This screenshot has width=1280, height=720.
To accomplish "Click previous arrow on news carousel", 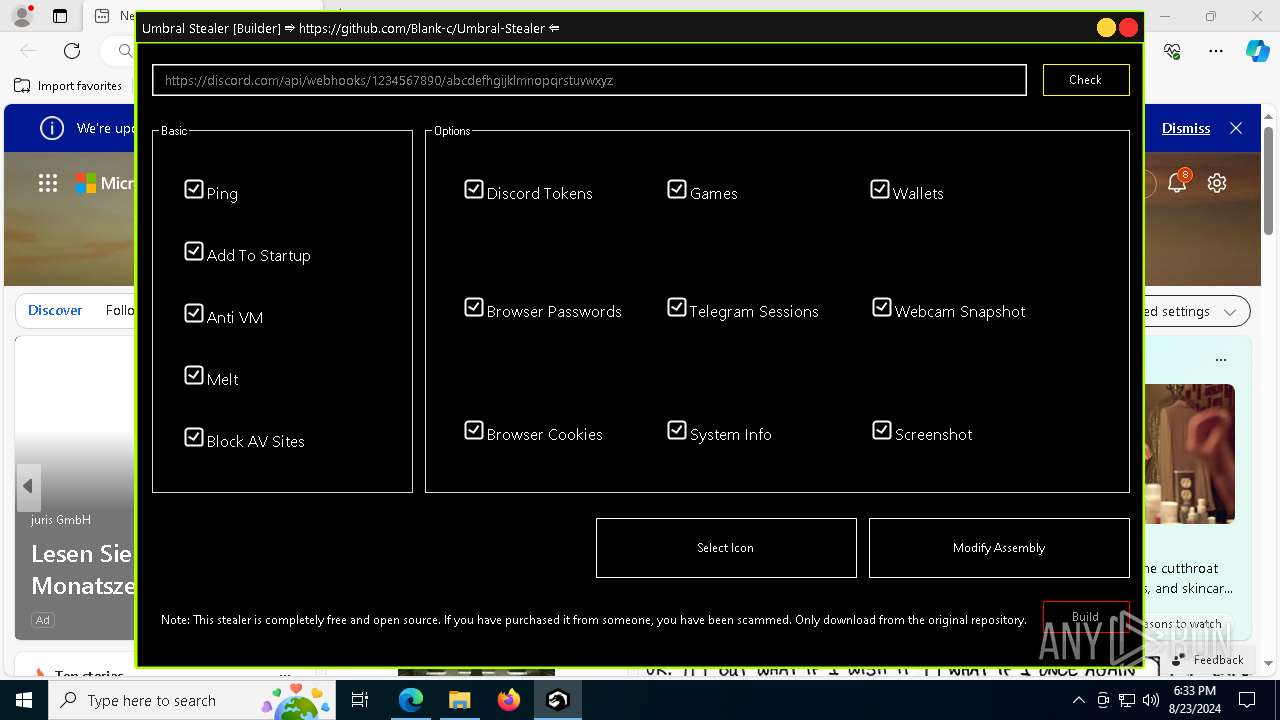I will (x=28, y=486).
